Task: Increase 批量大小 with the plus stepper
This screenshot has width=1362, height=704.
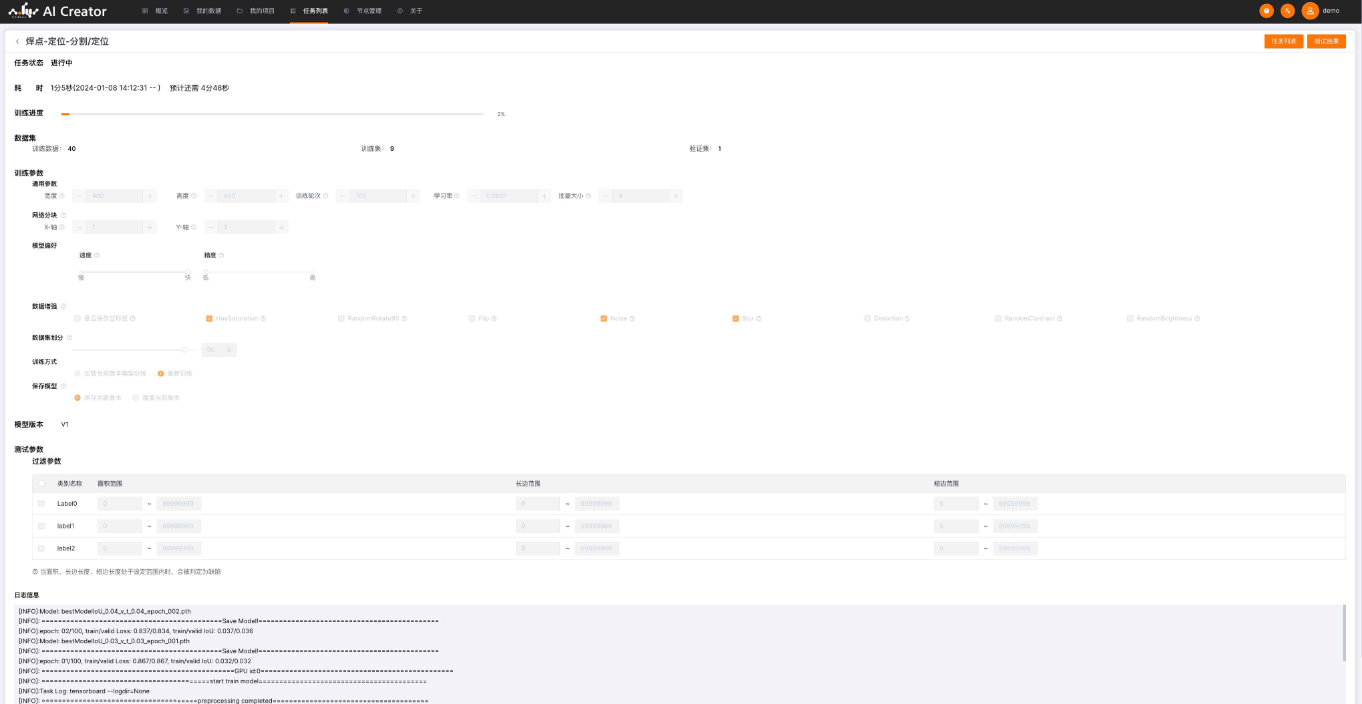Action: (676, 196)
